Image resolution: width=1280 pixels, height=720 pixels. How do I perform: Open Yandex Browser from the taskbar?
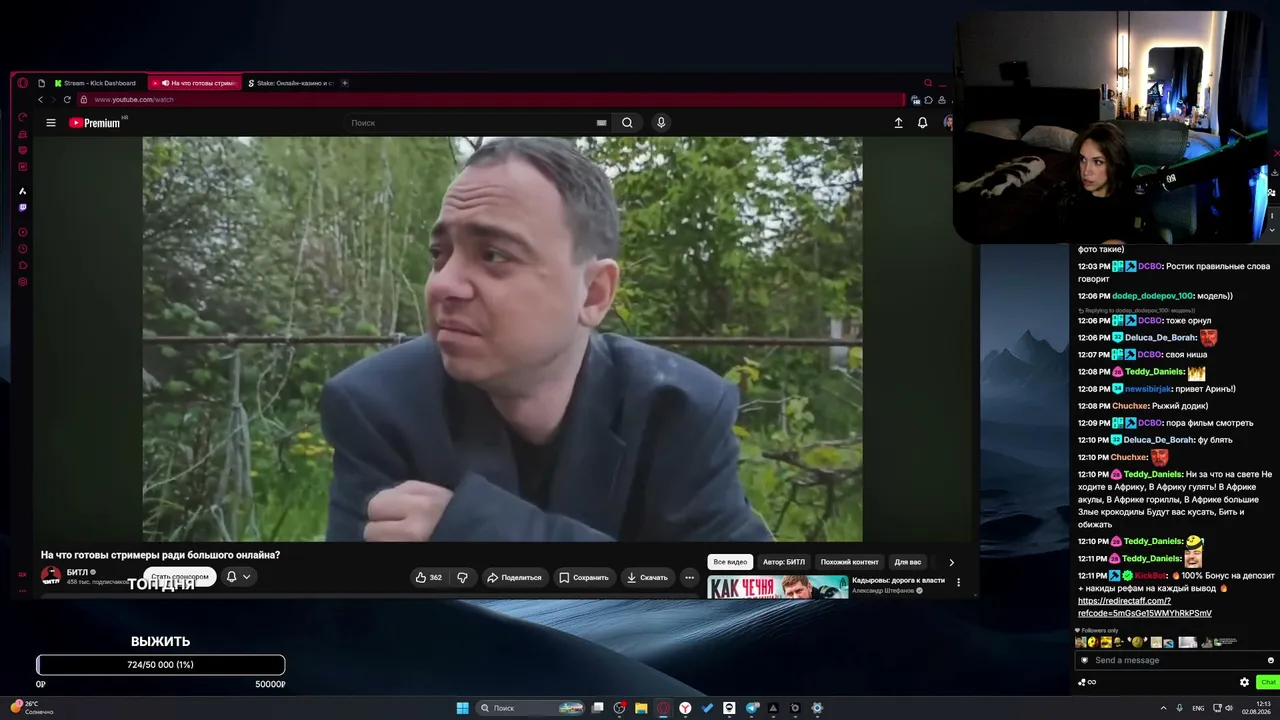pyautogui.click(x=685, y=708)
